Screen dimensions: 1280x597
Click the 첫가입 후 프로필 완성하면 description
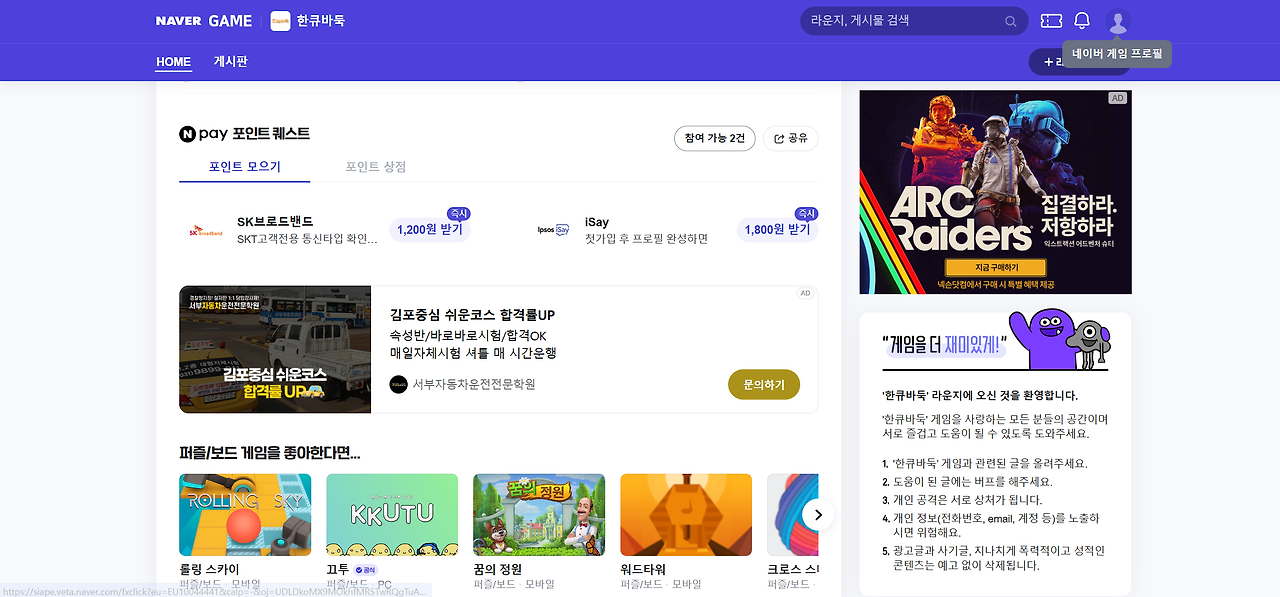(646, 239)
